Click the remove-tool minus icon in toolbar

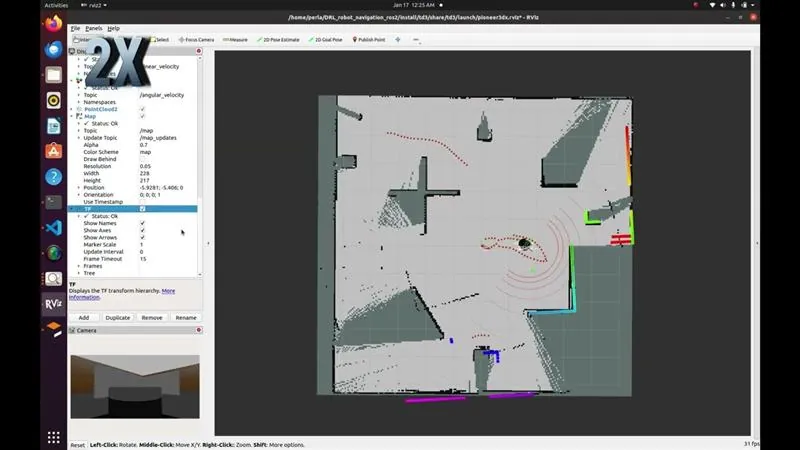(416, 40)
